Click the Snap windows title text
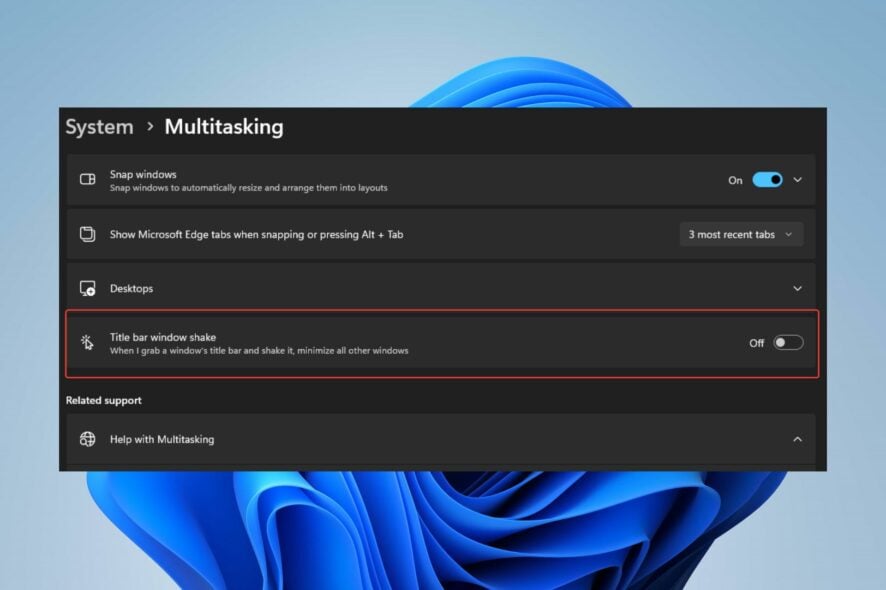 coord(143,174)
